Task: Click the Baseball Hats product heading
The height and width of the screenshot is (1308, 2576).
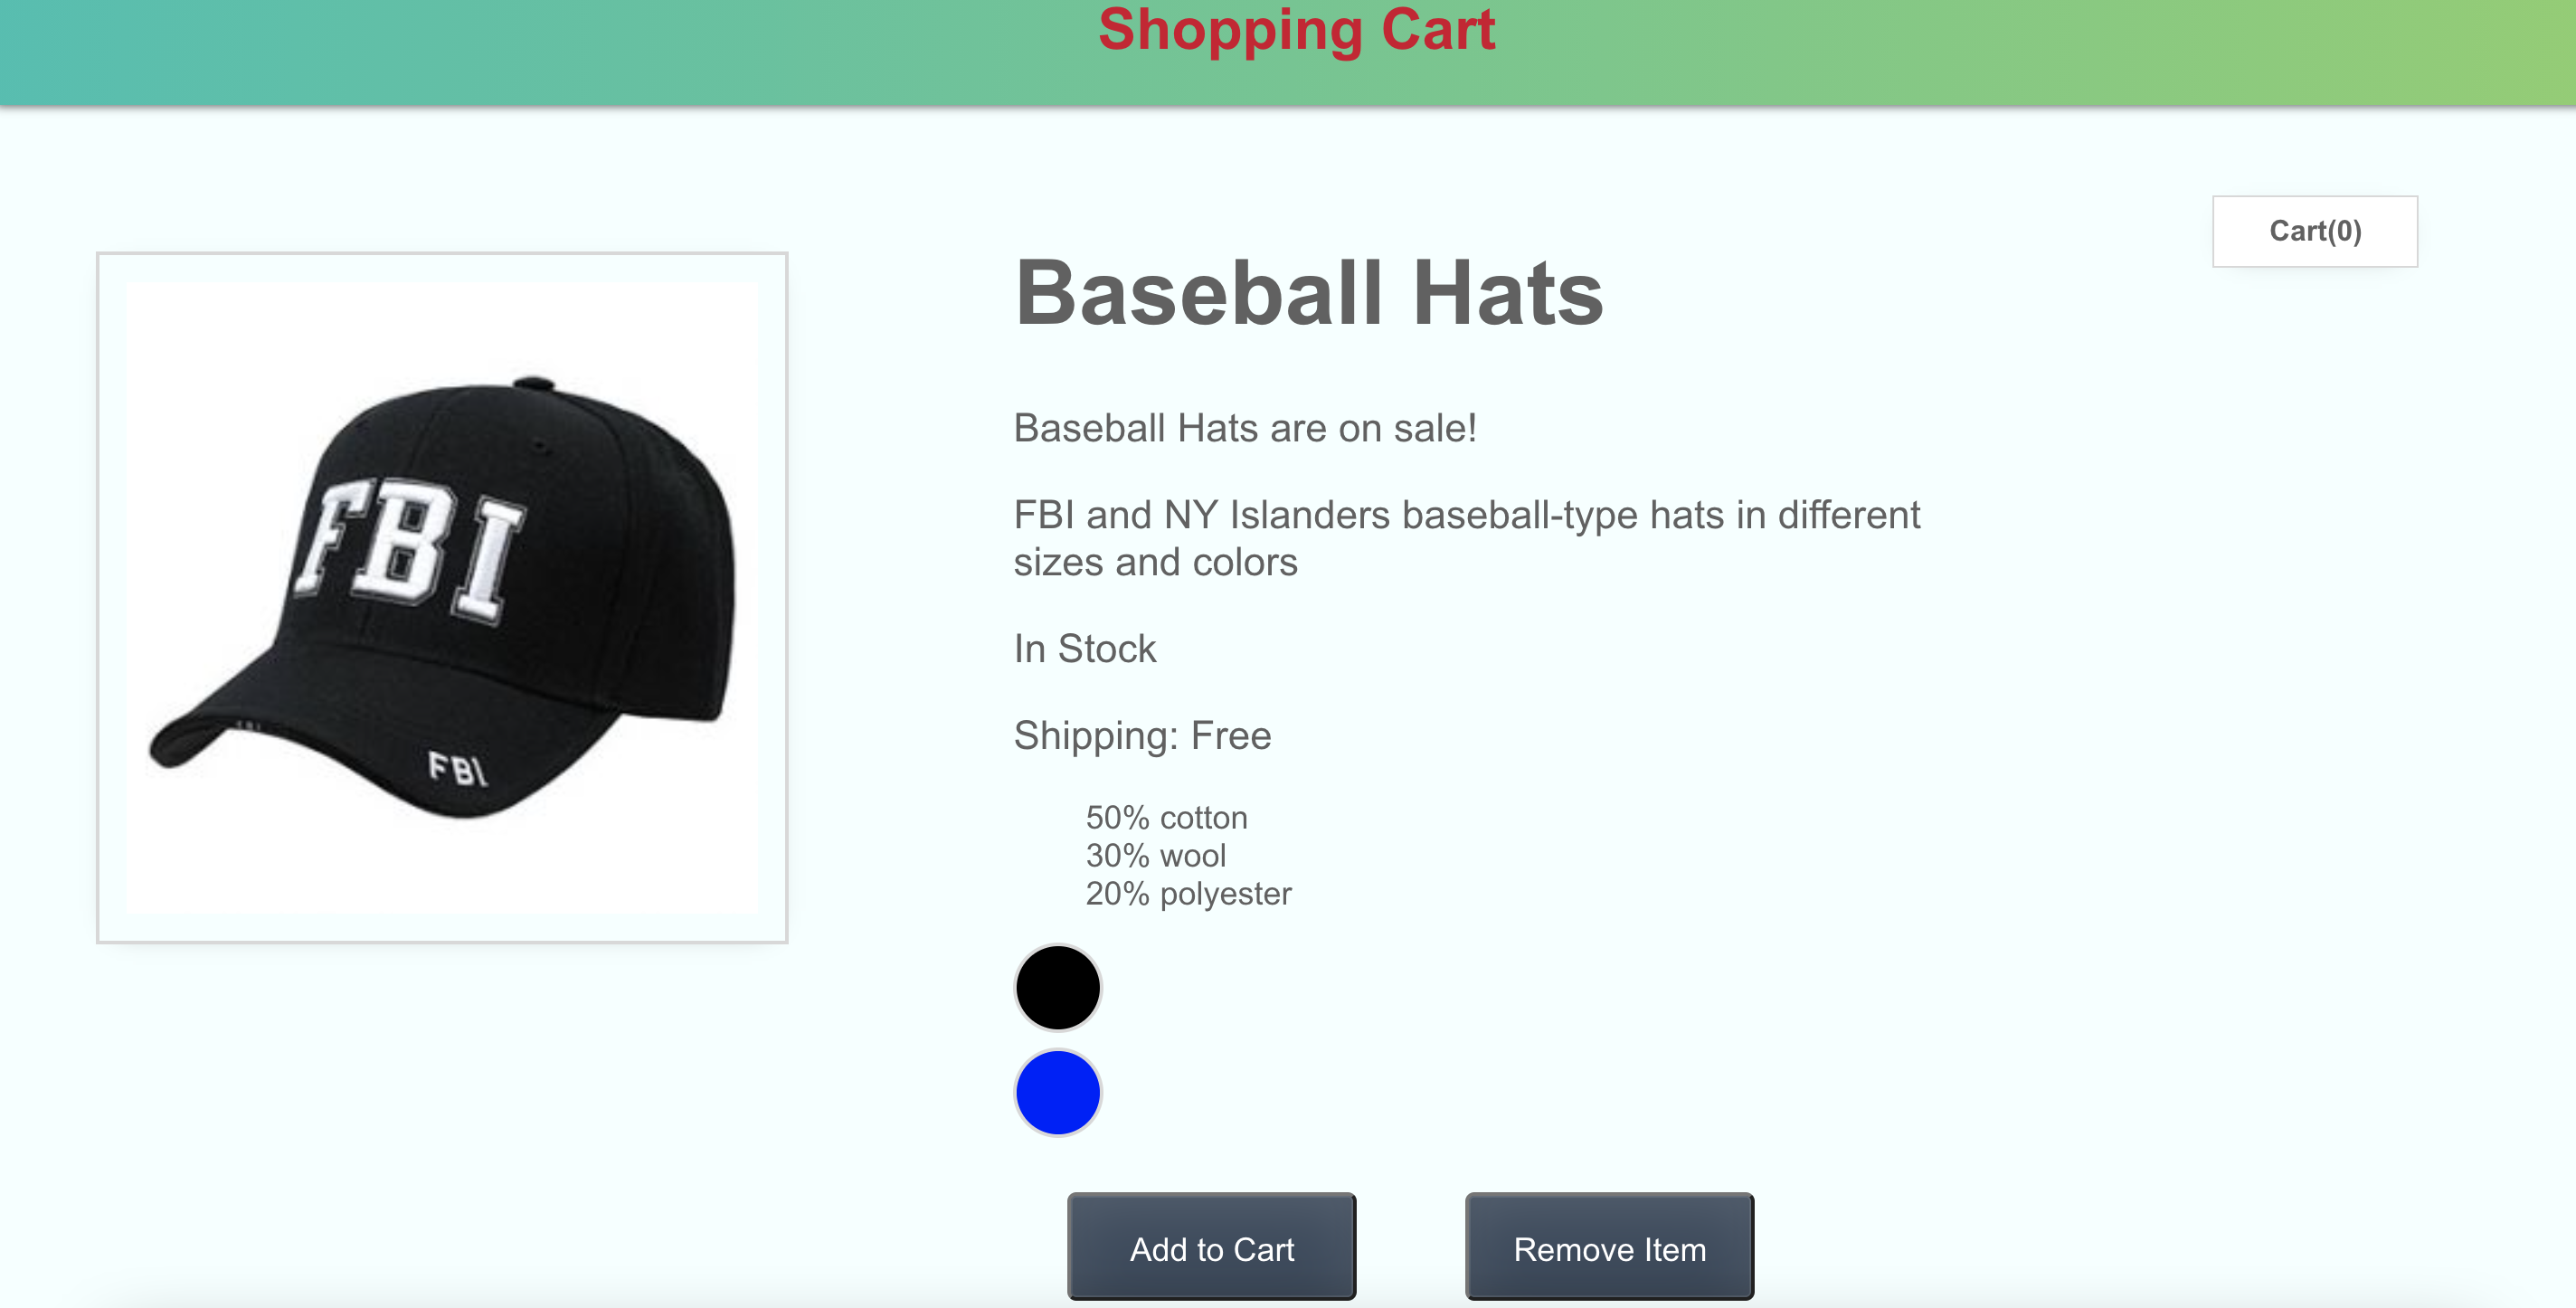Action: point(1308,293)
